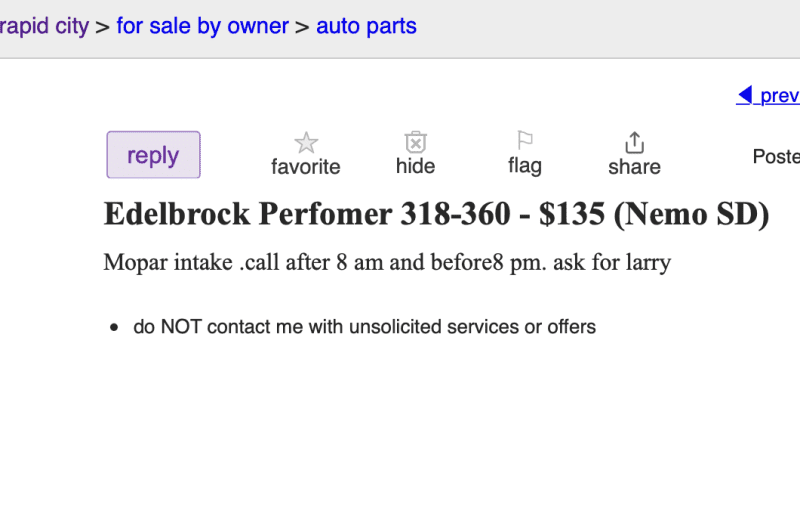The image size is (800, 532).
Task: Navigate to the prev posting link
Action: point(779,96)
